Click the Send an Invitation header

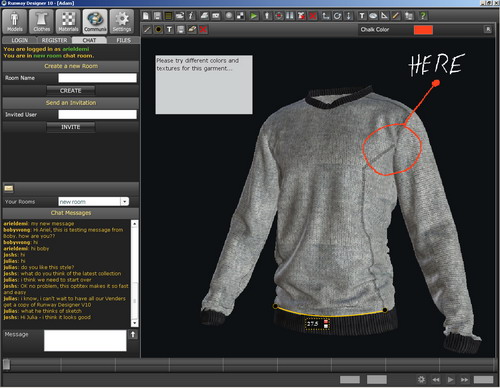pyautogui.click(x=71, y=103)
